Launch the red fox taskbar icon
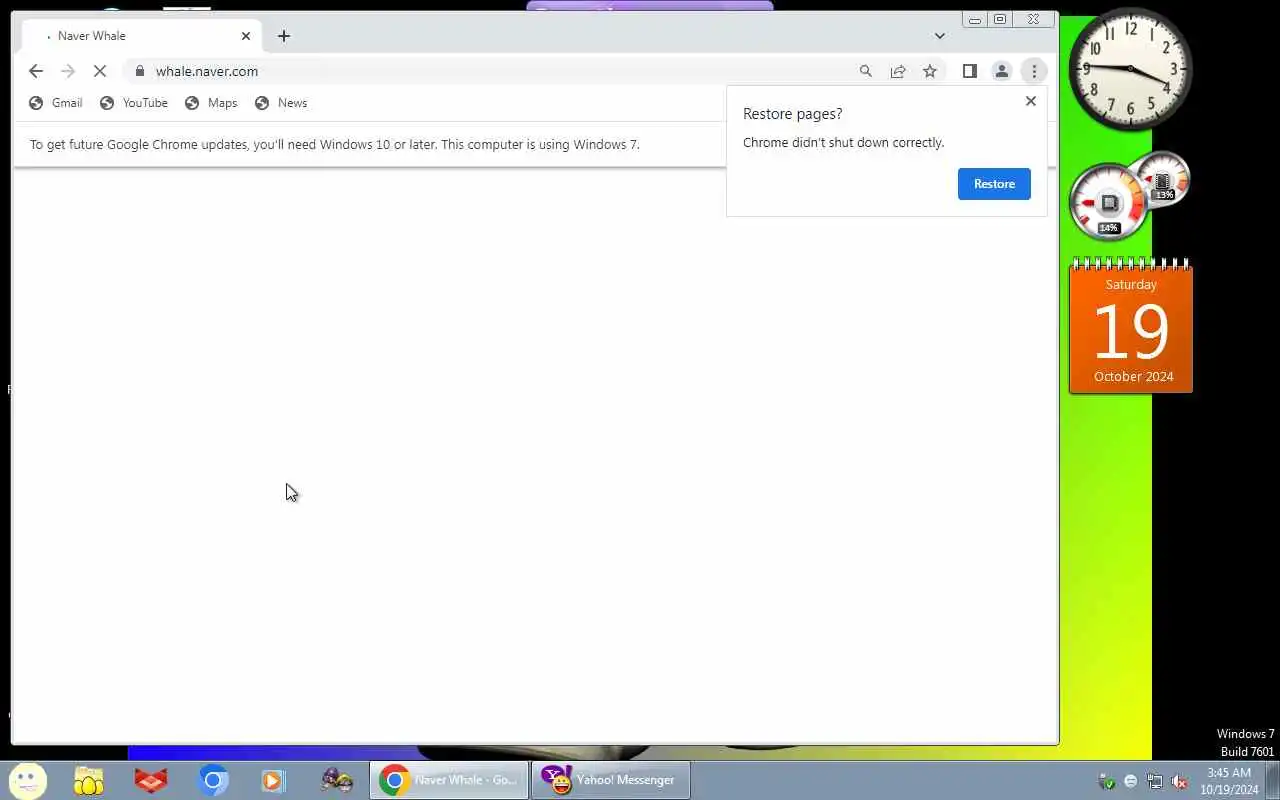The width and height of the screenshot is (1280, 800). [x=151, y=780]
